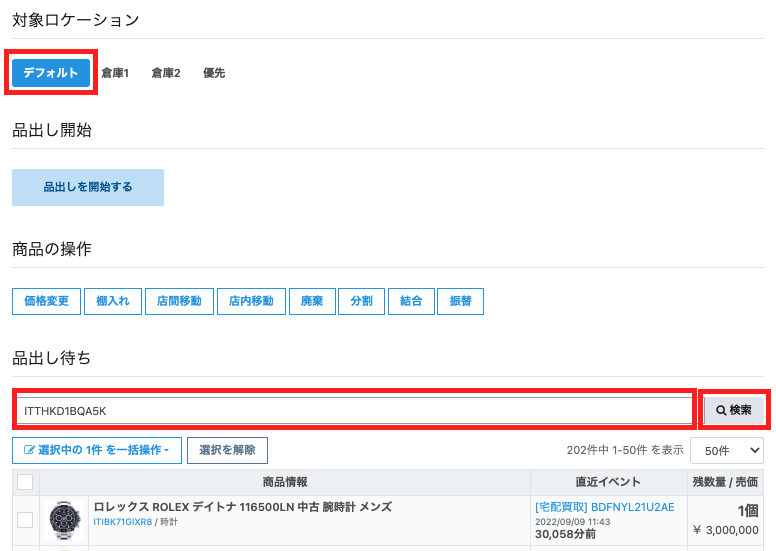This screenshot has height=551, width=776.
Task: Open the 優先 location tab
Action: tap(214, 73)
